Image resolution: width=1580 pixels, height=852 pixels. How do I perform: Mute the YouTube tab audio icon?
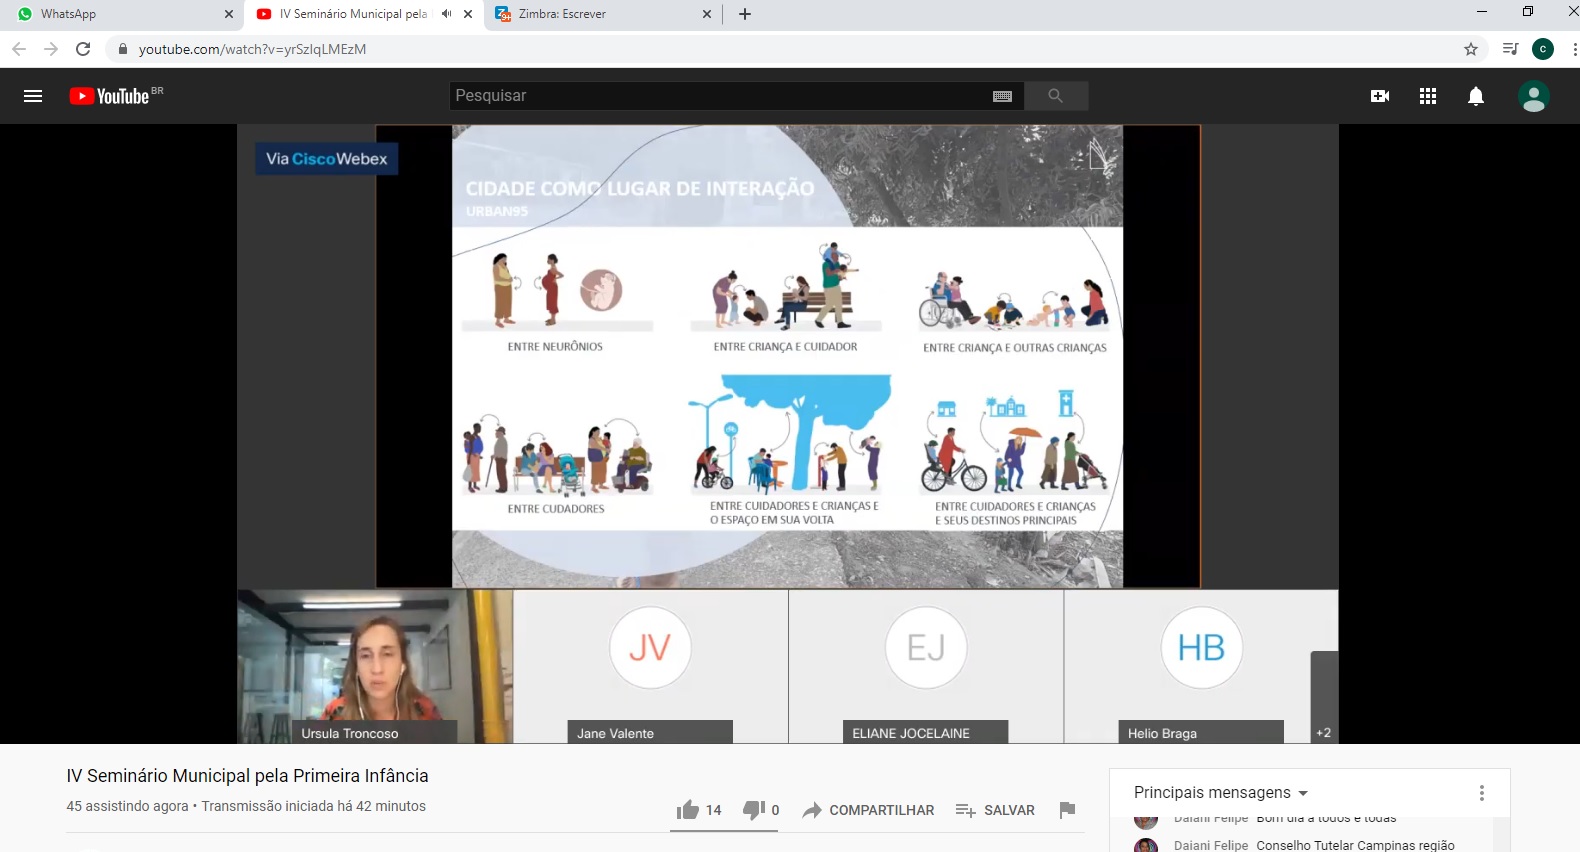coord(446,14)
